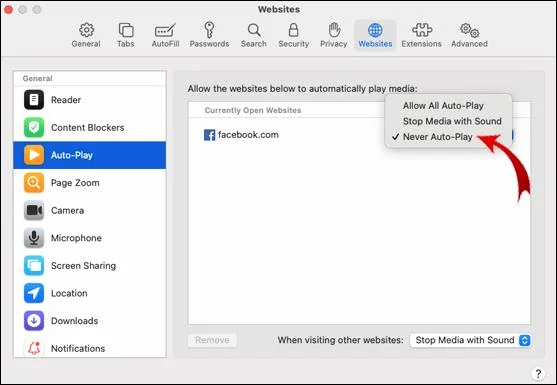Open the Tabs preferences icon
This screenshot has width=557, height=385.
coord(126,31)
